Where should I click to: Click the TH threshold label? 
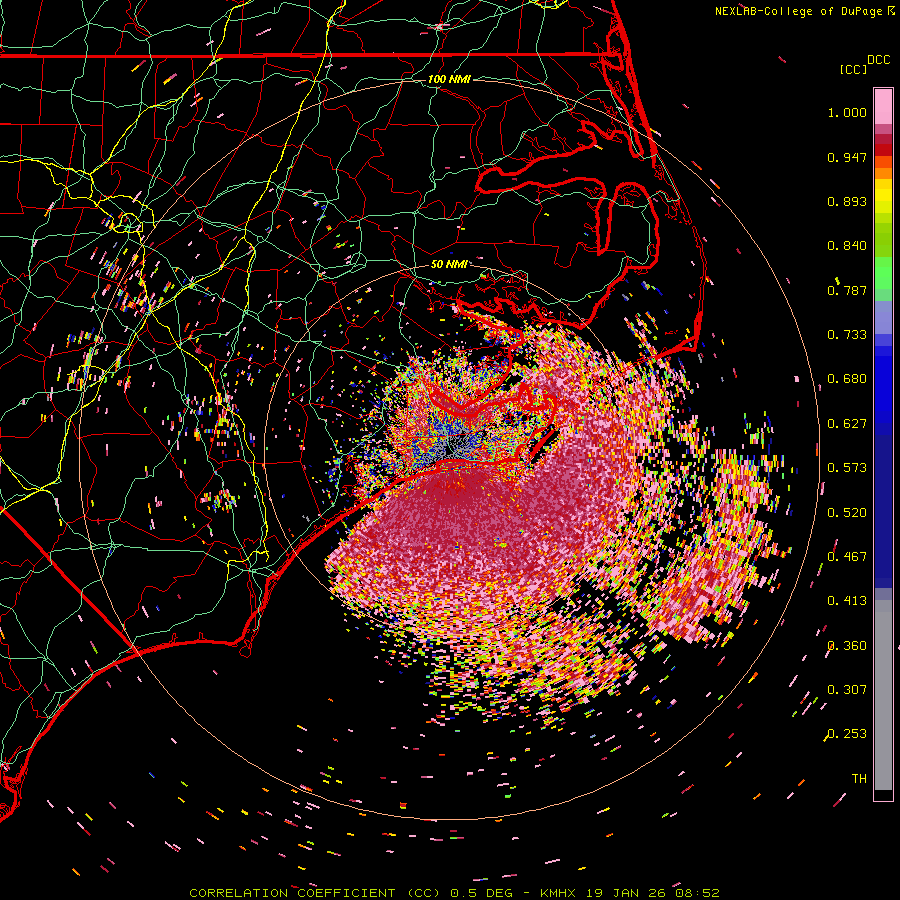point(859,779)
